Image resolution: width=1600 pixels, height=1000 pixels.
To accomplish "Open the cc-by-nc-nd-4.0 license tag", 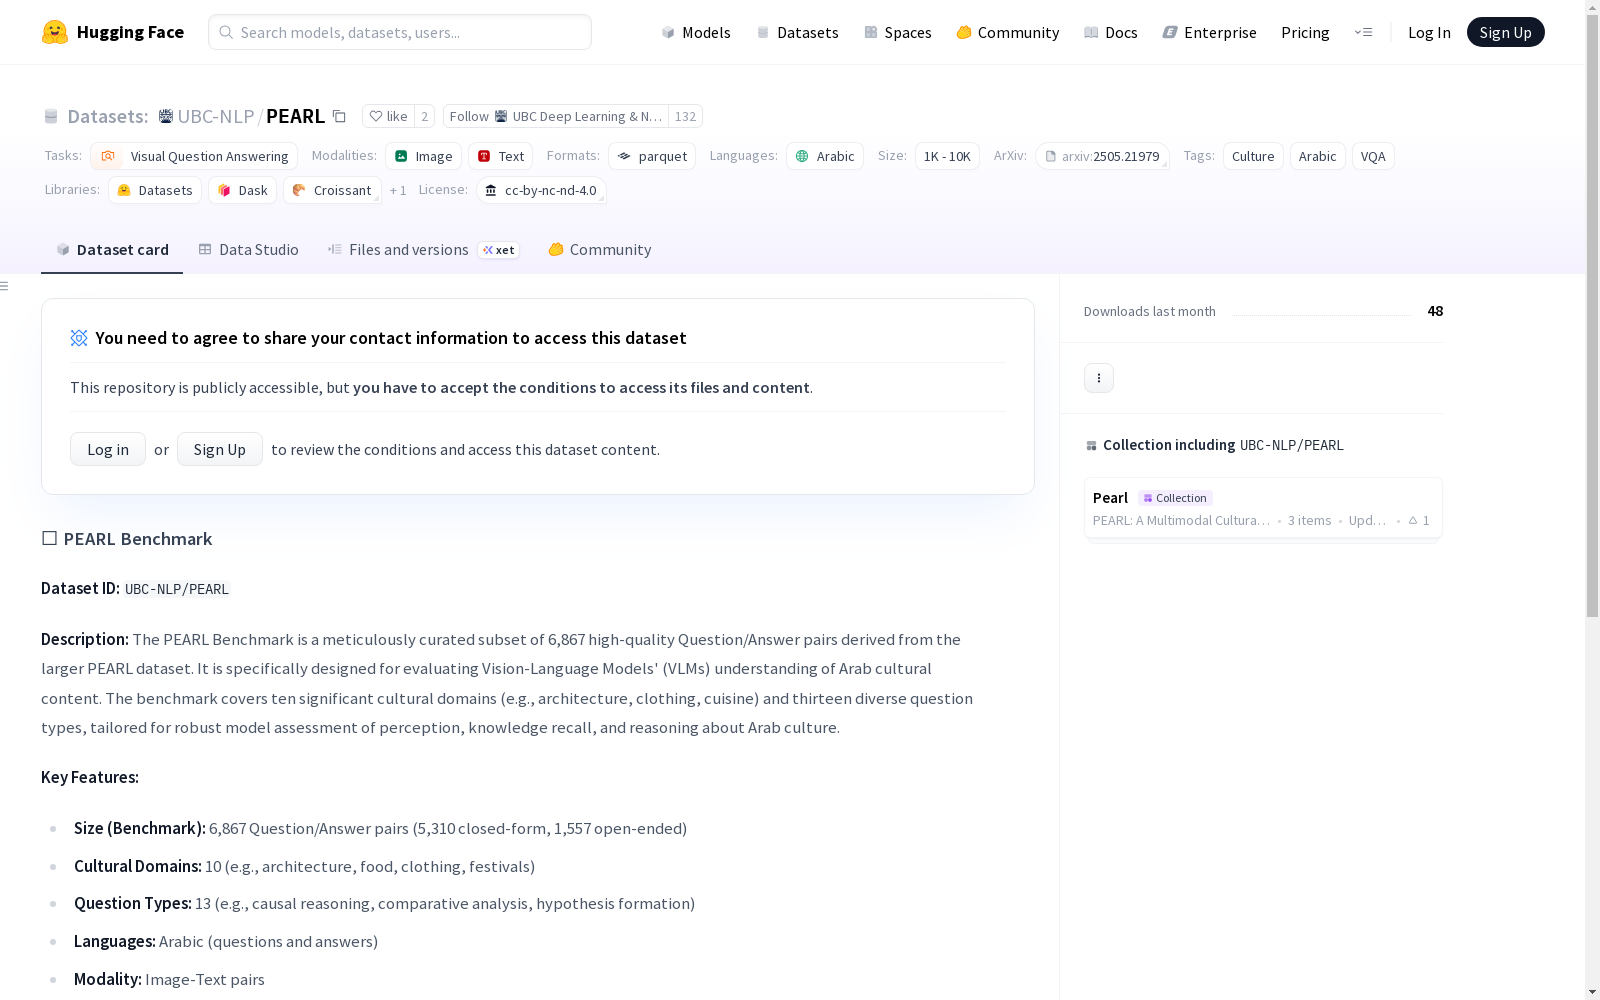I will click(x=541, y=190).
